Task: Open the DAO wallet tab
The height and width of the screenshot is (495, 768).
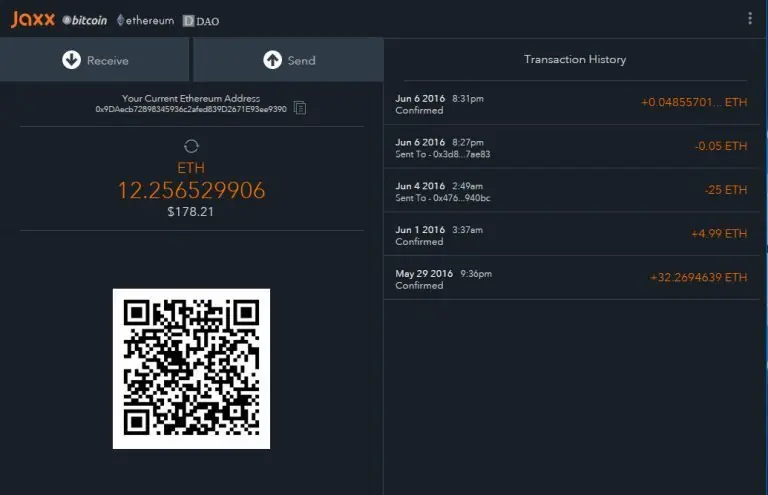Action: pos(201,21)
